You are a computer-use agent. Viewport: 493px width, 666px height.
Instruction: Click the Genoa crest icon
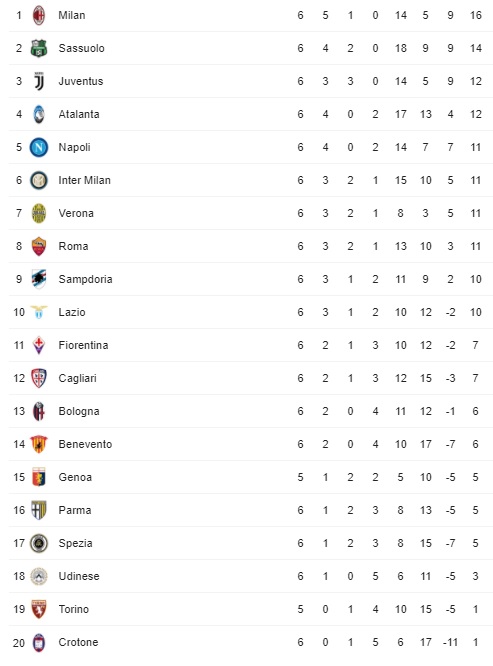[39, 477]
